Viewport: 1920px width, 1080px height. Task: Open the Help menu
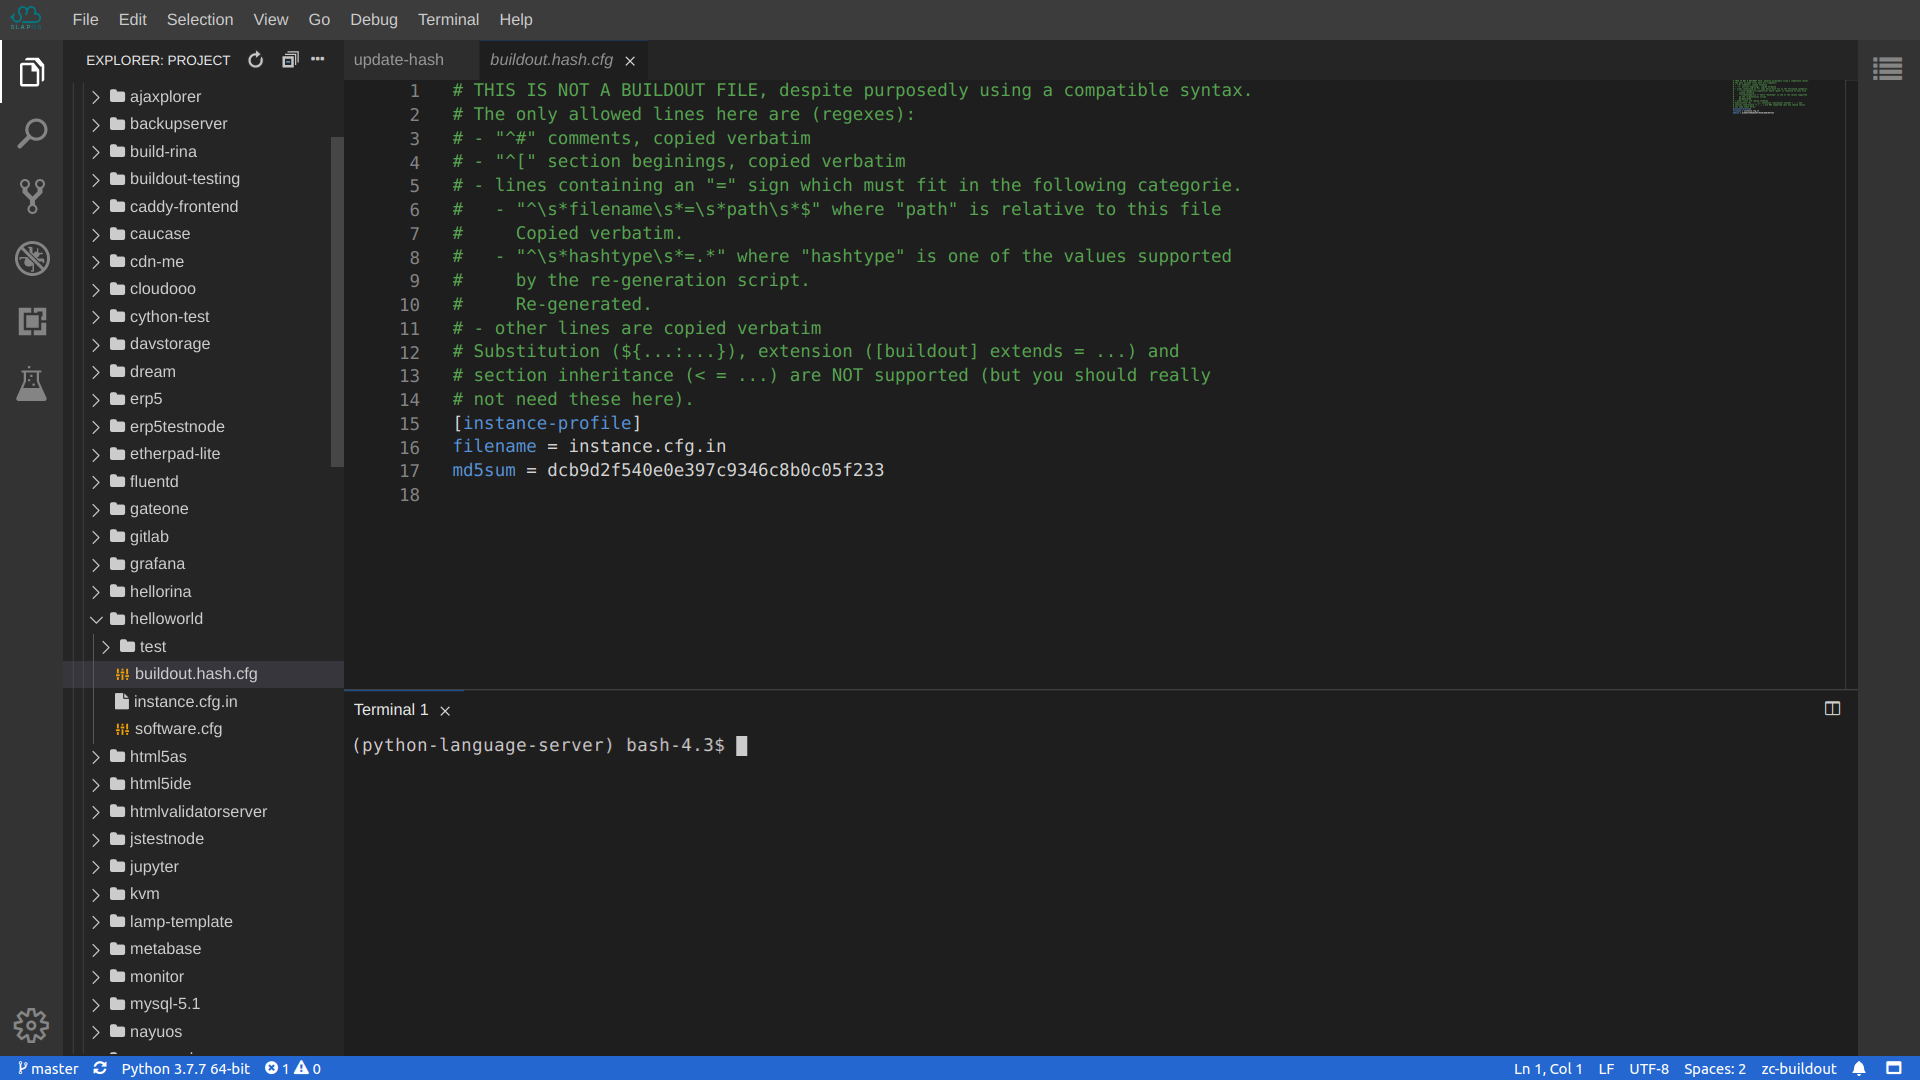tap(516, 19)
